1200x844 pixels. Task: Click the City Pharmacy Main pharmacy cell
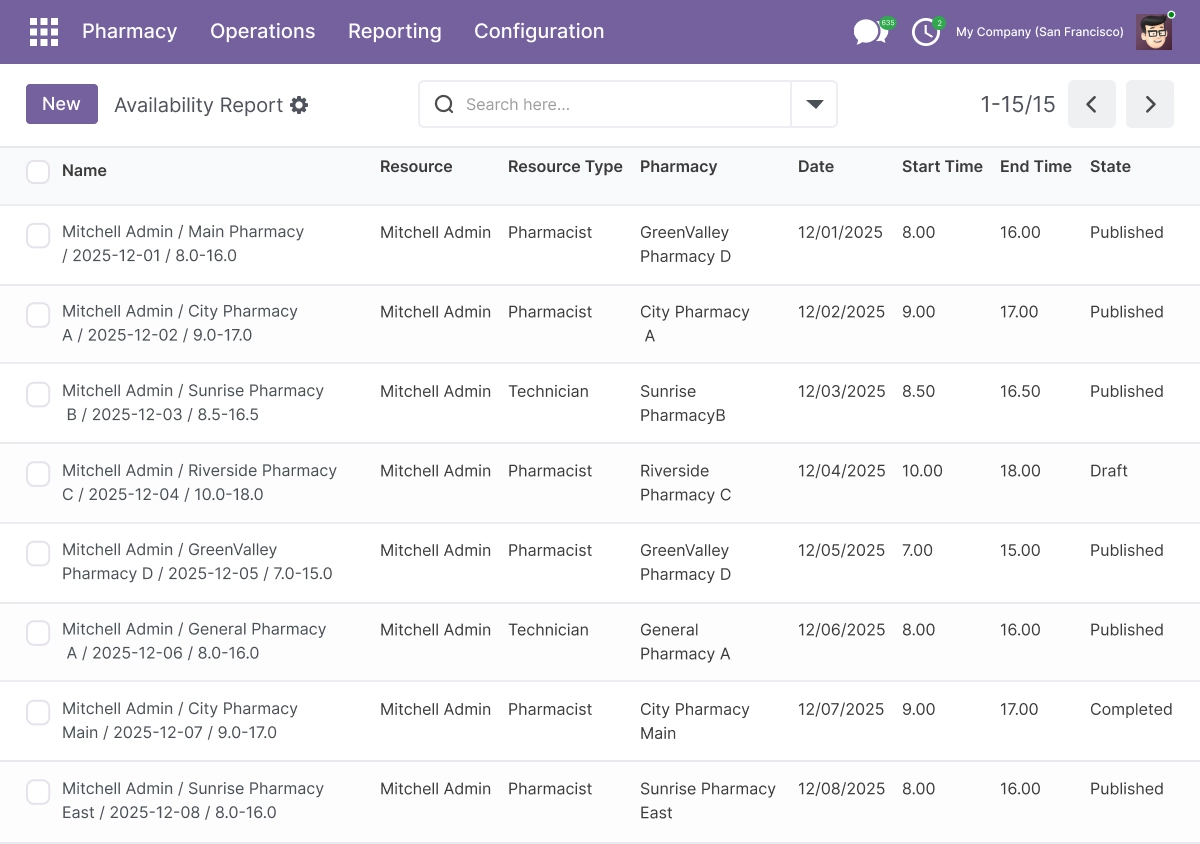(x=695, y=721)
